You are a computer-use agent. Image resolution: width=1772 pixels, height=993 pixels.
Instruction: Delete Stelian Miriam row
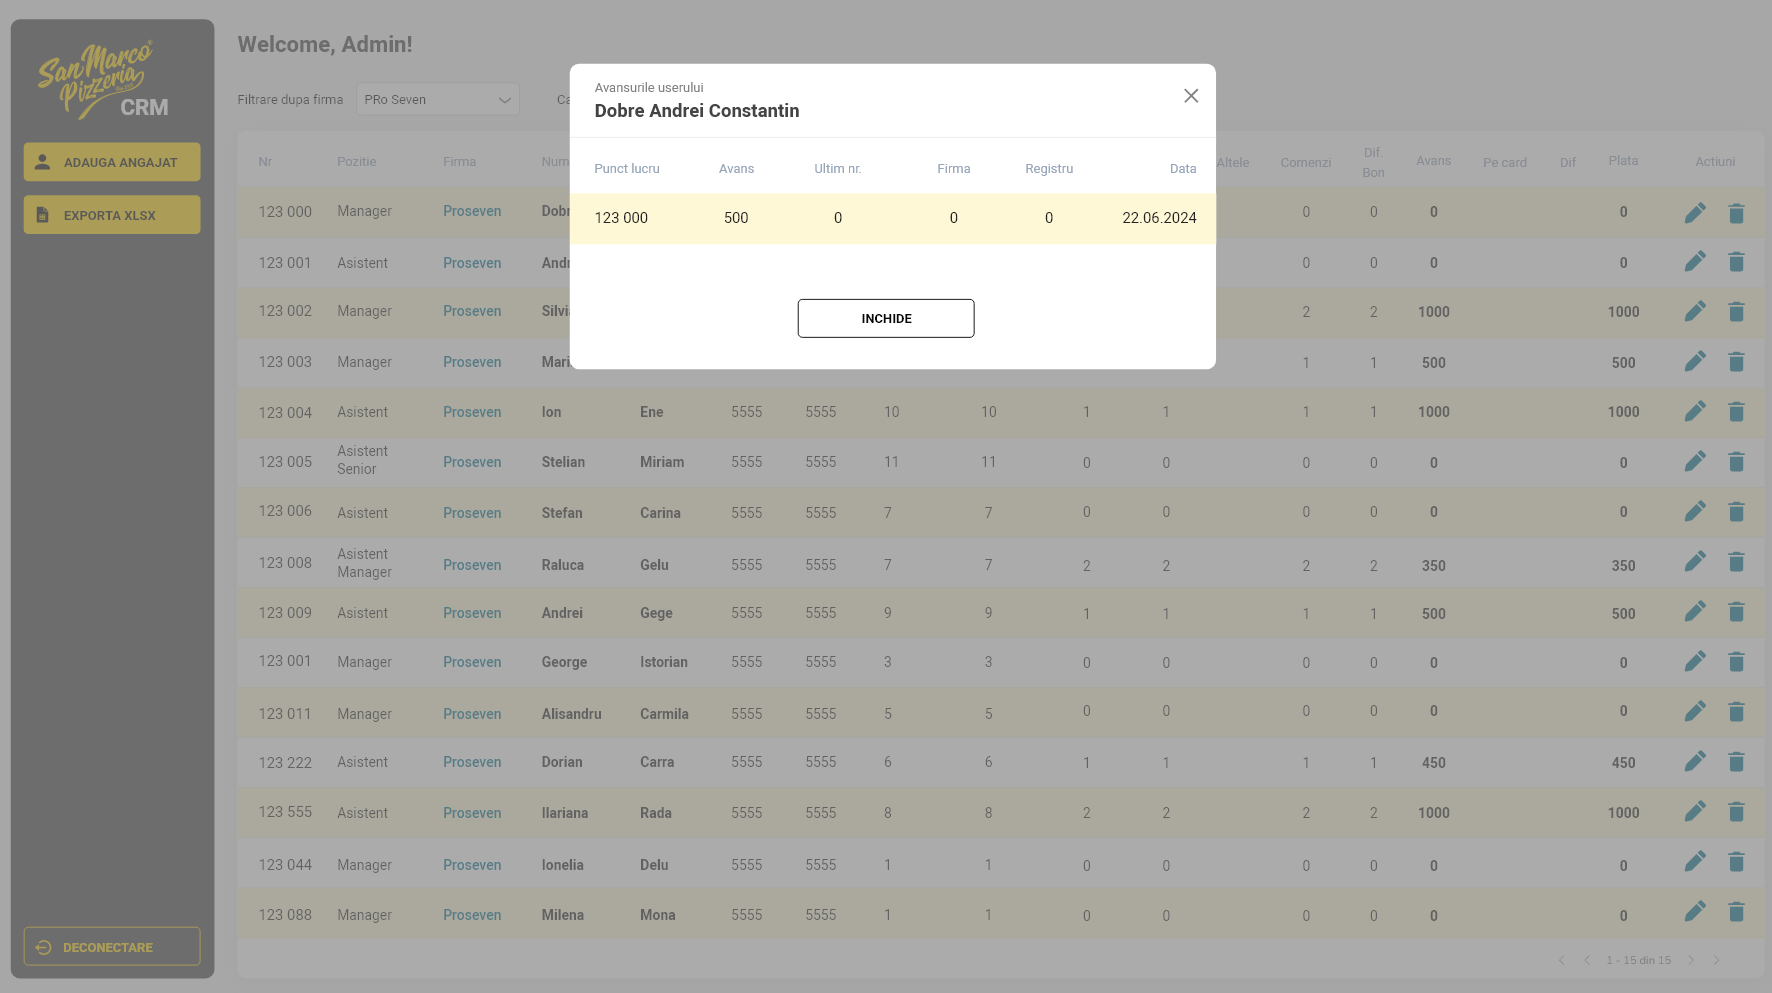(x=1736, y=461)
